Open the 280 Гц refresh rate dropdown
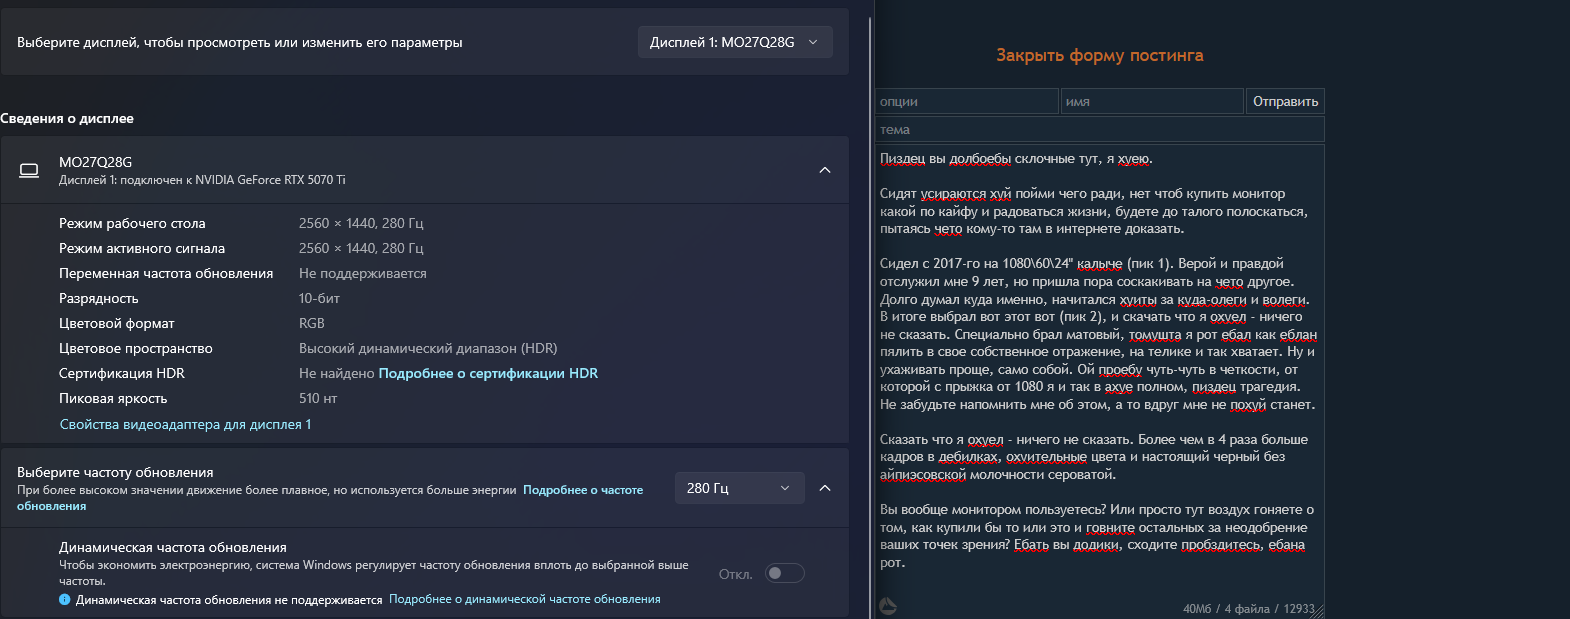The width and height of the screenshot is (1570, 619). click(739, 488)
